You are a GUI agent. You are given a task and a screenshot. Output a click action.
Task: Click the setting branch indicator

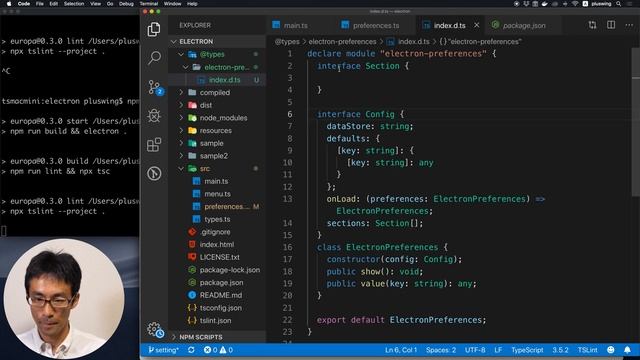(163, 350)
